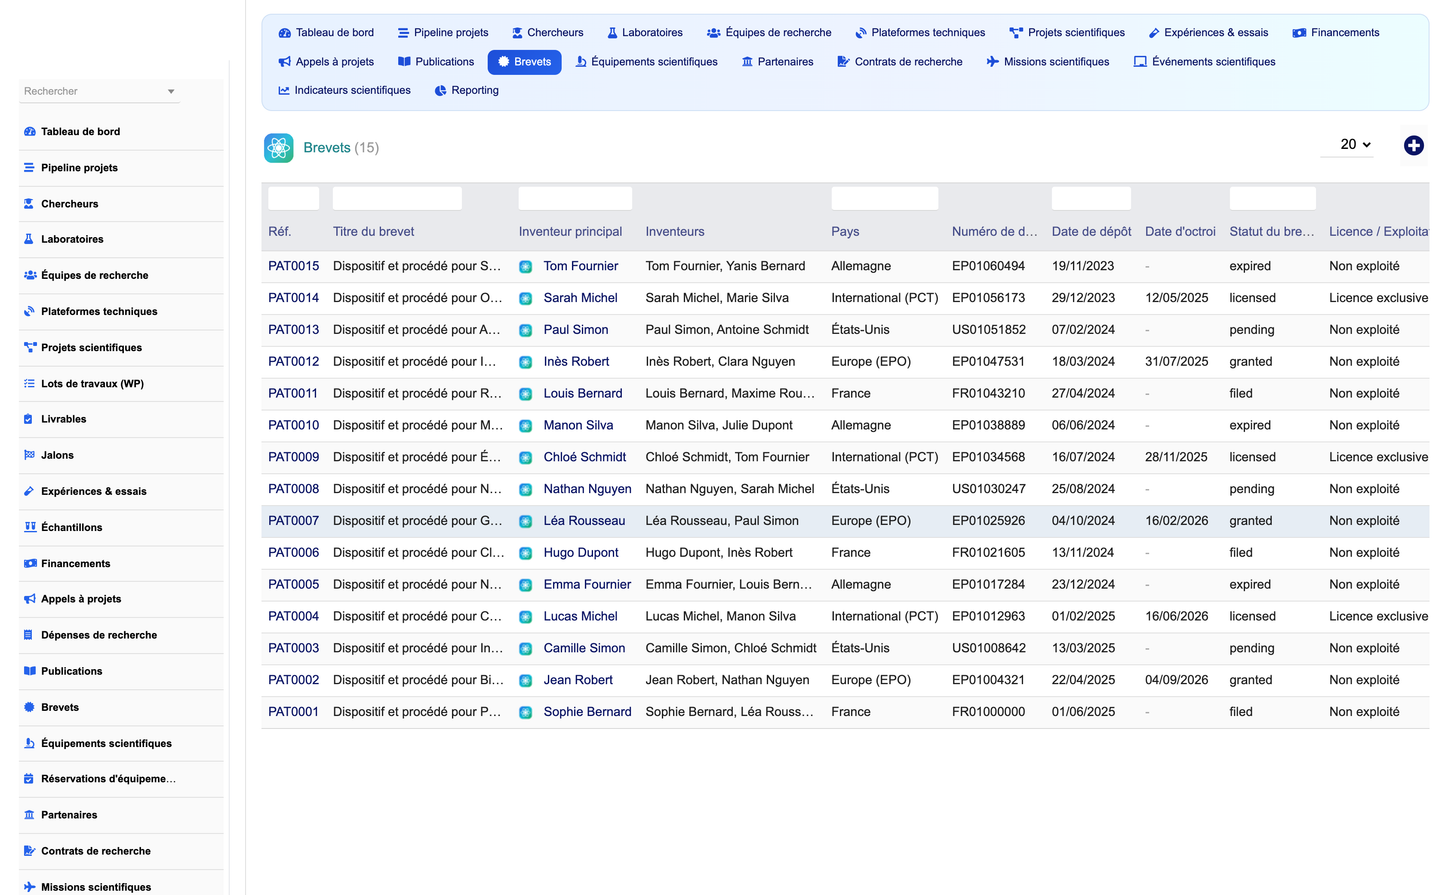
Task: Open inventor Sophie Bernard link
Action: click(x=587, y=712)
